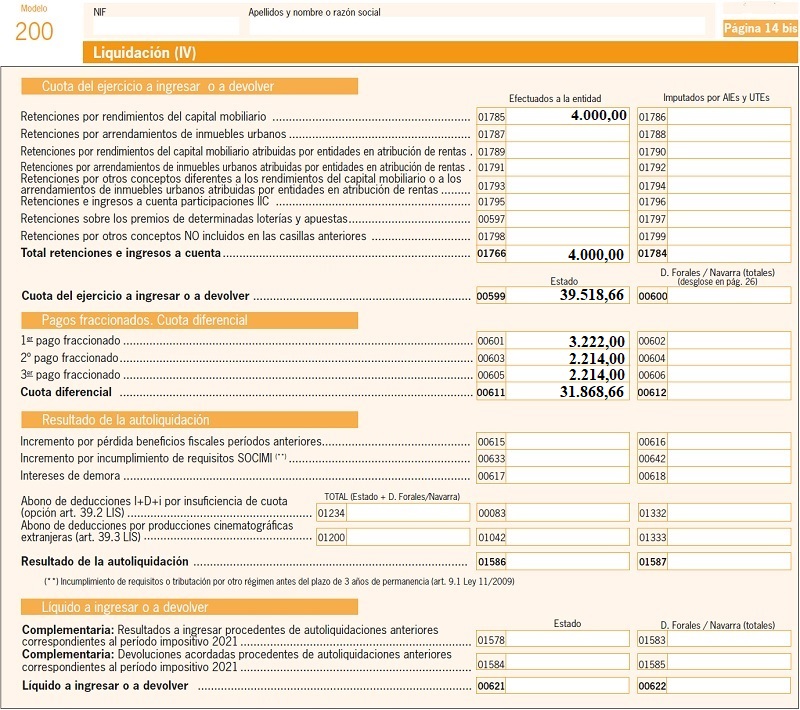Viewport: 800px width, 710px height.
Task: Click field 01789 input box
Action: [x=567, y=151]
